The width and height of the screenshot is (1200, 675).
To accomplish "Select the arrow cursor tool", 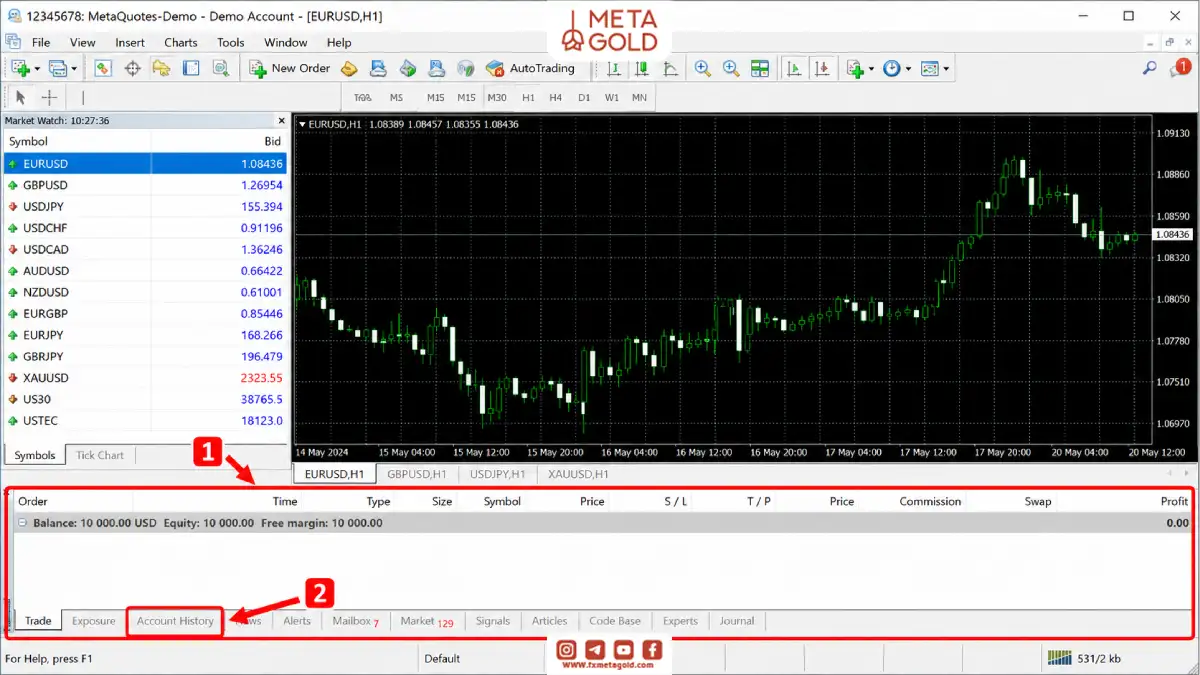I will [20, 97].
